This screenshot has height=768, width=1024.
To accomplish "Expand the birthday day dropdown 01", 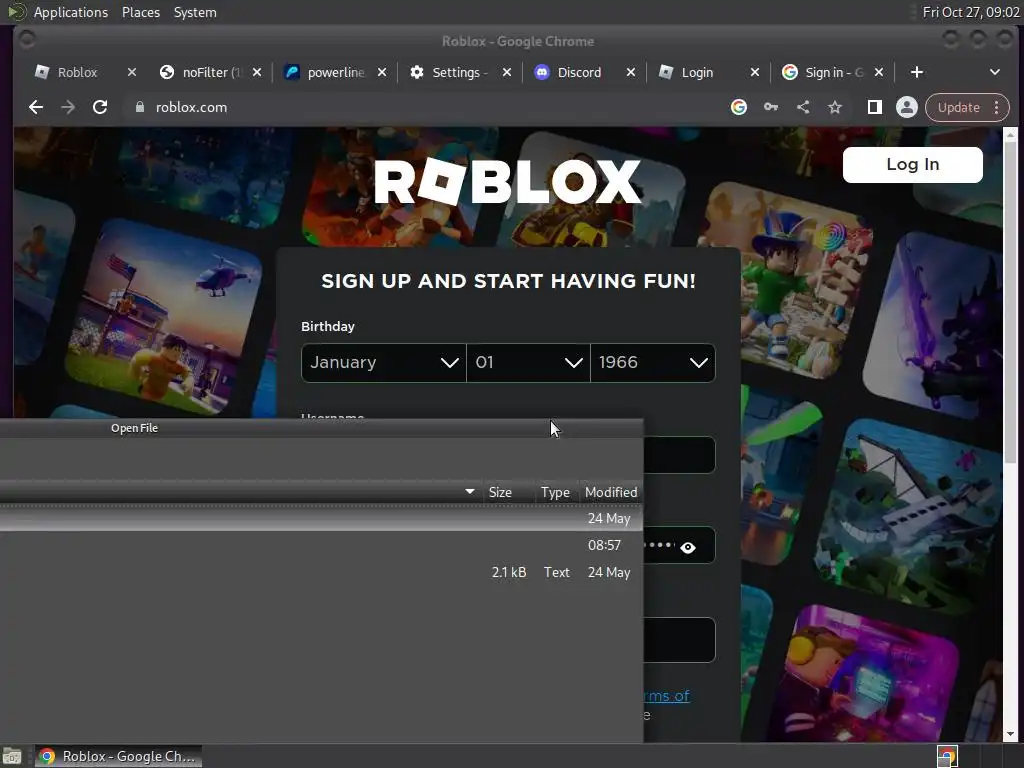I will (x=528, y=362).
